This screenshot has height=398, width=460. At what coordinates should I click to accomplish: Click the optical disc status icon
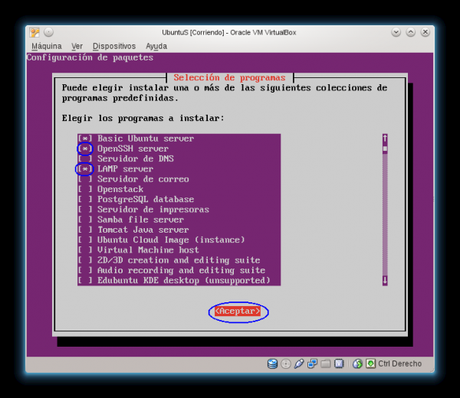click(286, 364)
